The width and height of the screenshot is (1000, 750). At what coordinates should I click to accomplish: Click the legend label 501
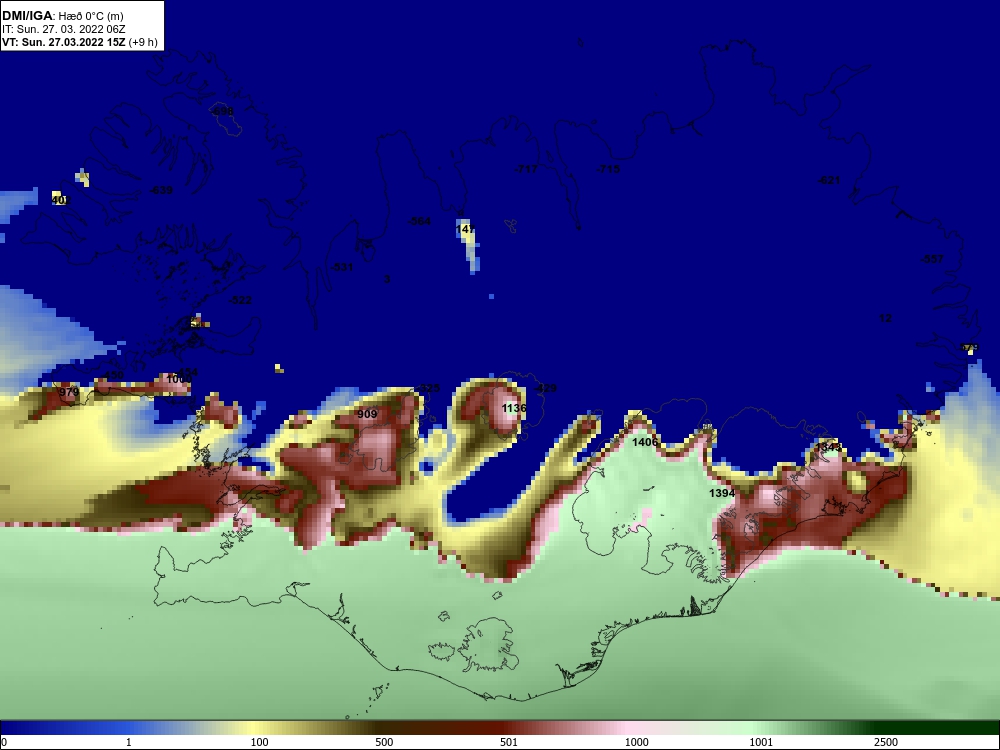point(509,742)
